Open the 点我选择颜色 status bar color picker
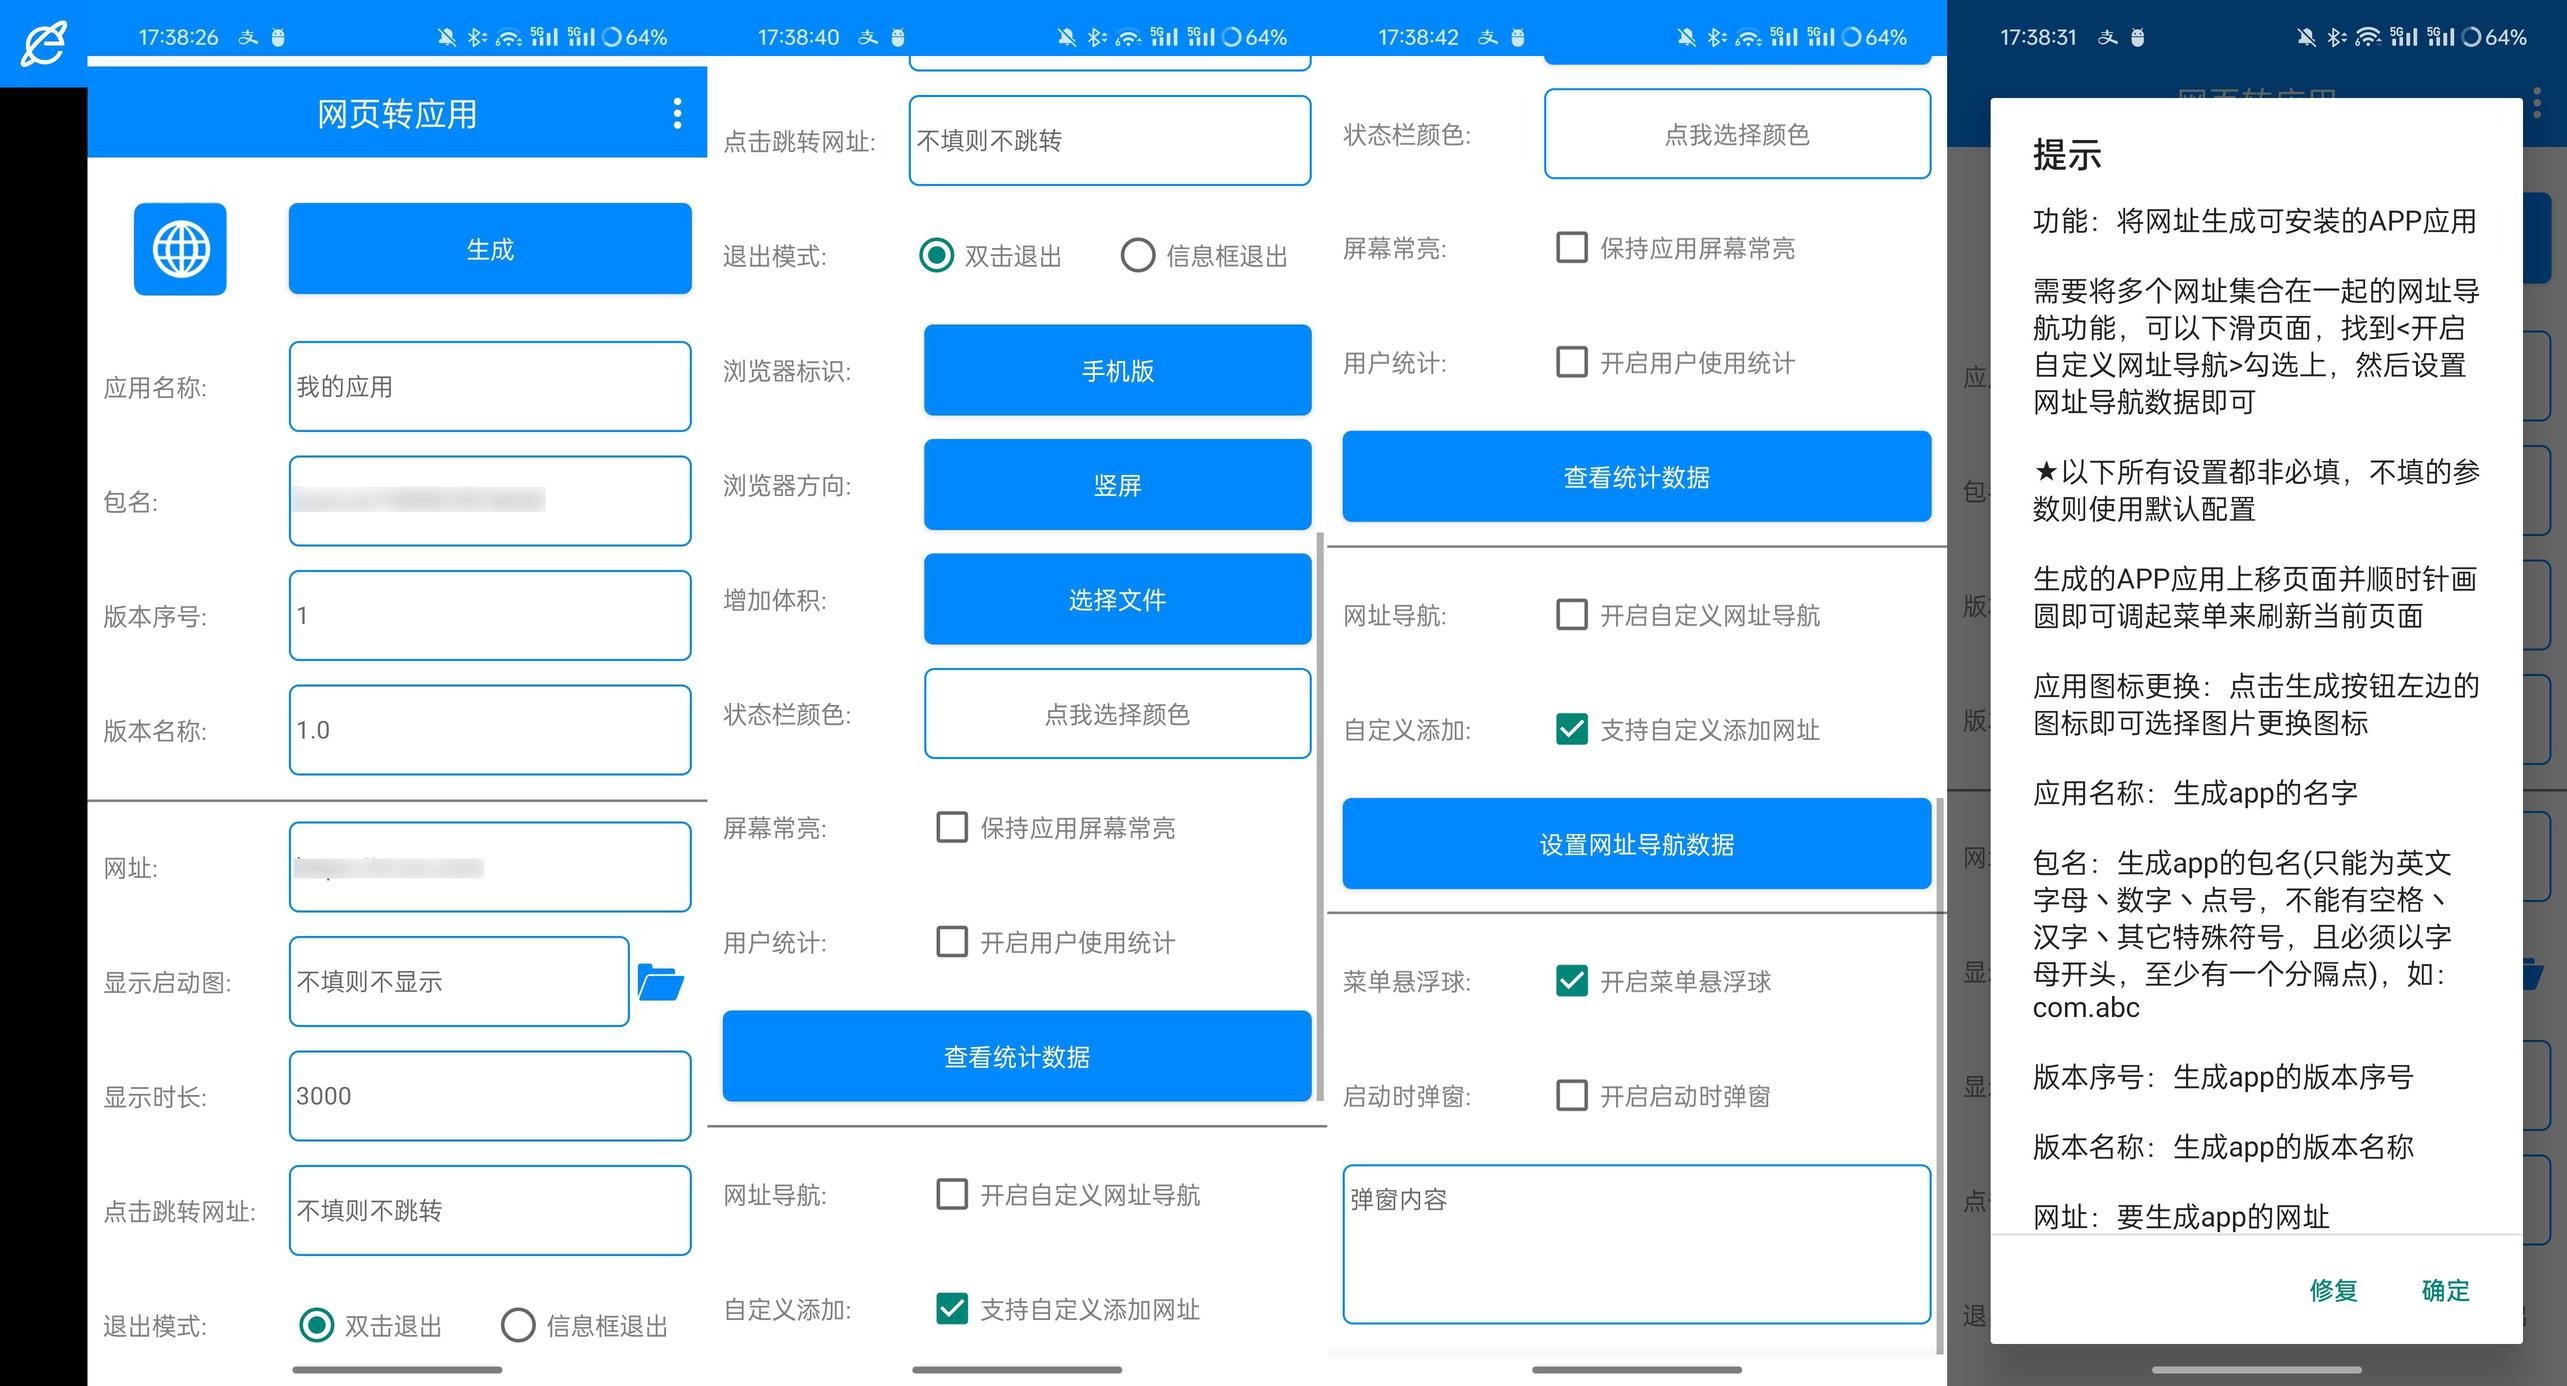Screen dimensions: 2567x1386 1117,714
